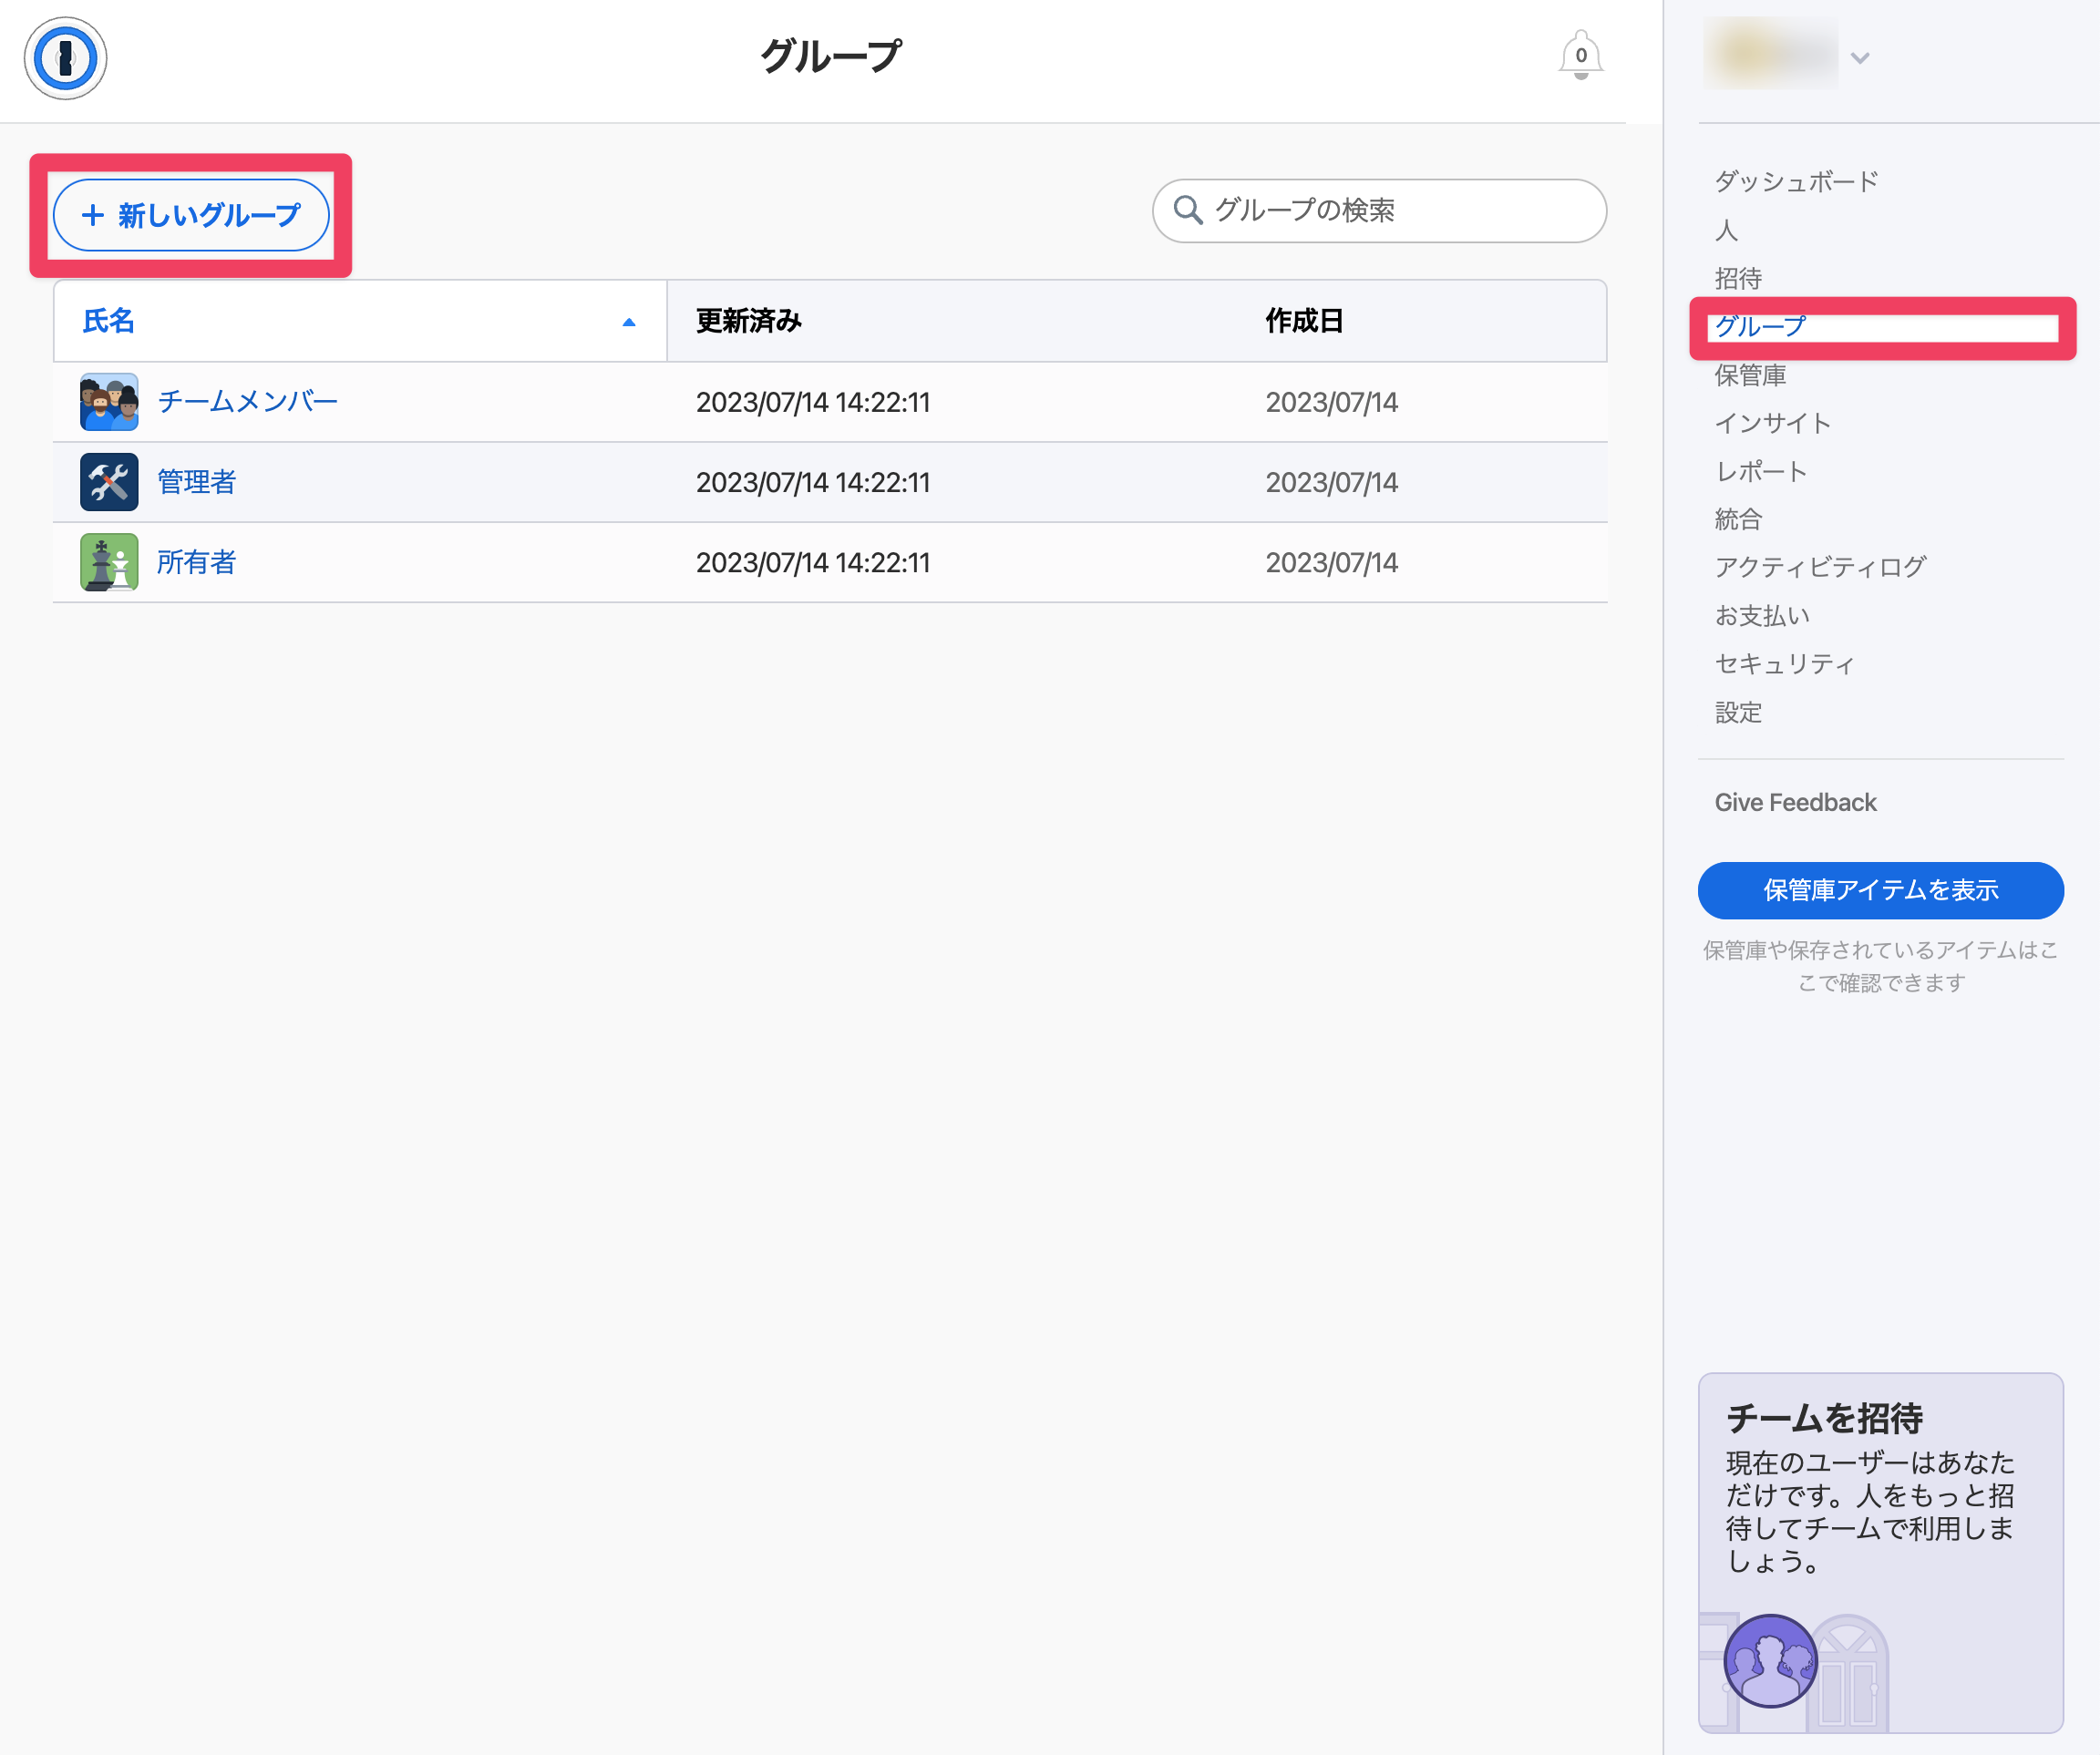Open 人 in the sidebar
The height and width of the screenshot is (1755, 2100).
[x=1727, y=230]
